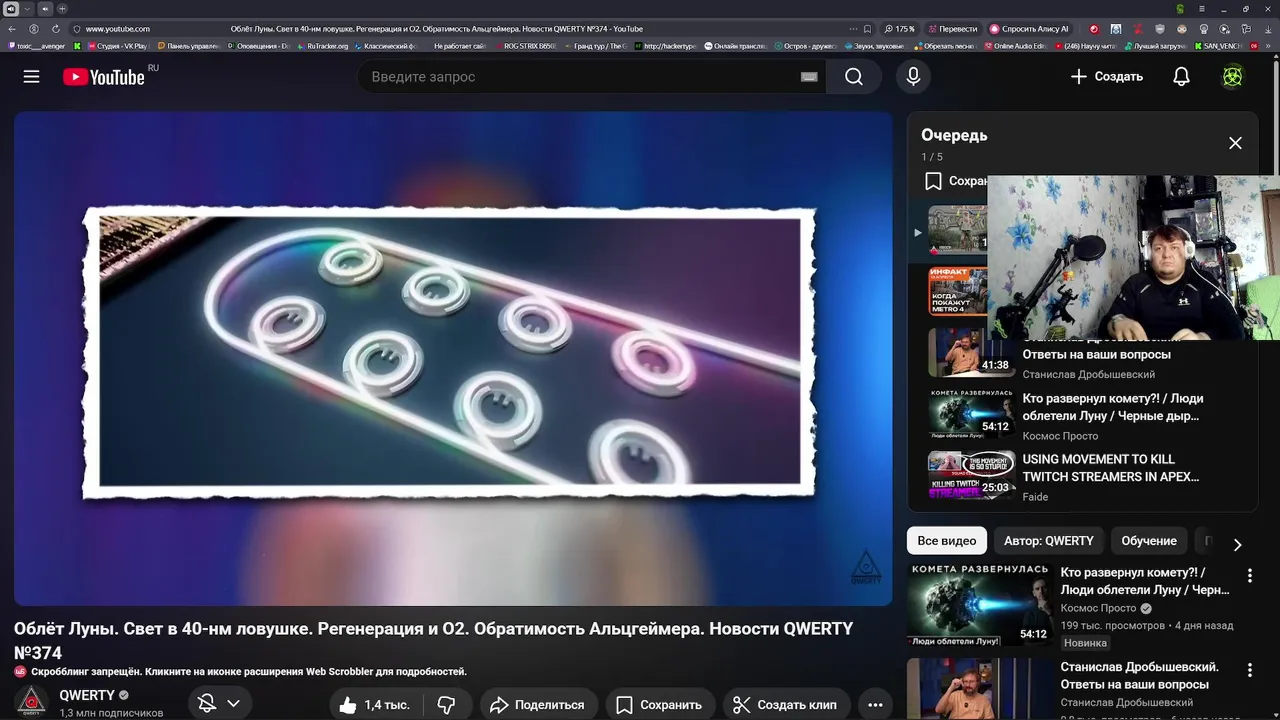Go back with the browser back arrow
1280x720 pixels.
12,29
